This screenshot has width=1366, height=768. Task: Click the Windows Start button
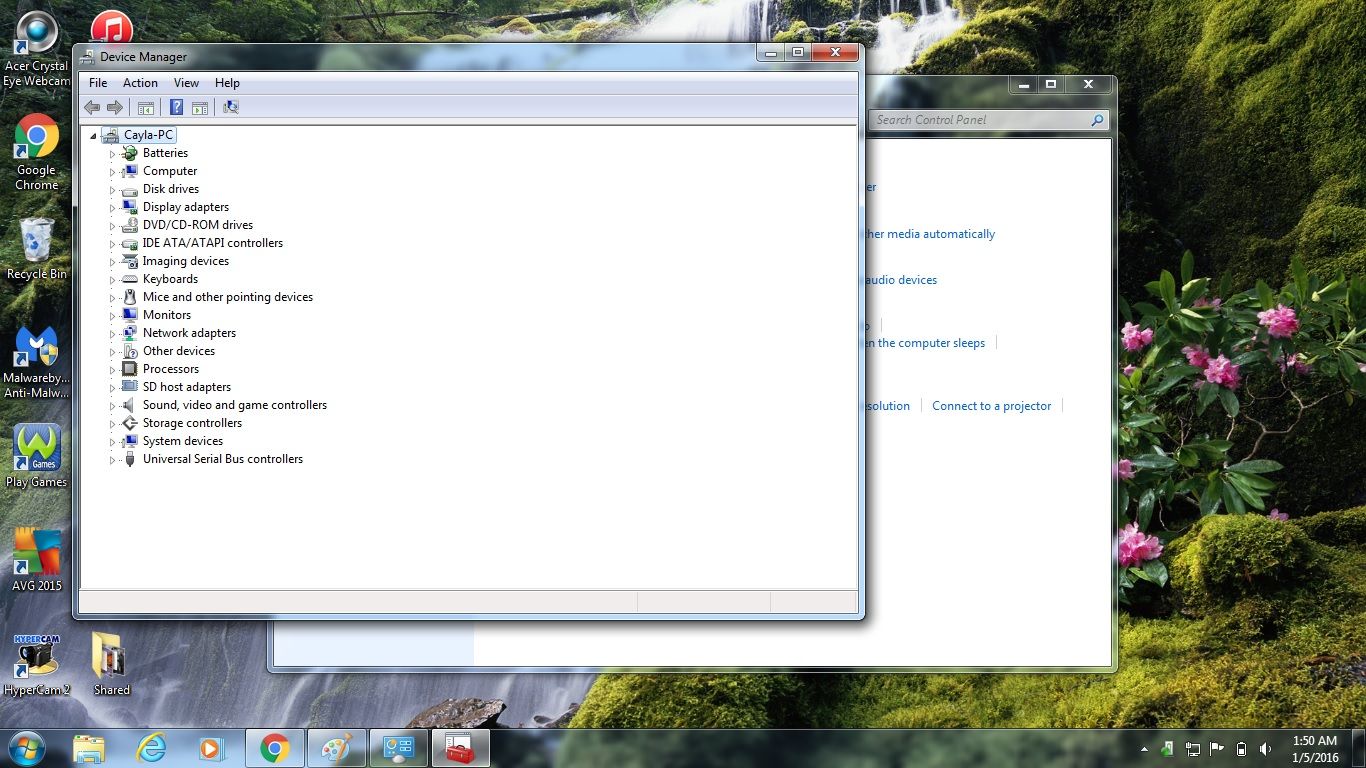tap(26, 748)
